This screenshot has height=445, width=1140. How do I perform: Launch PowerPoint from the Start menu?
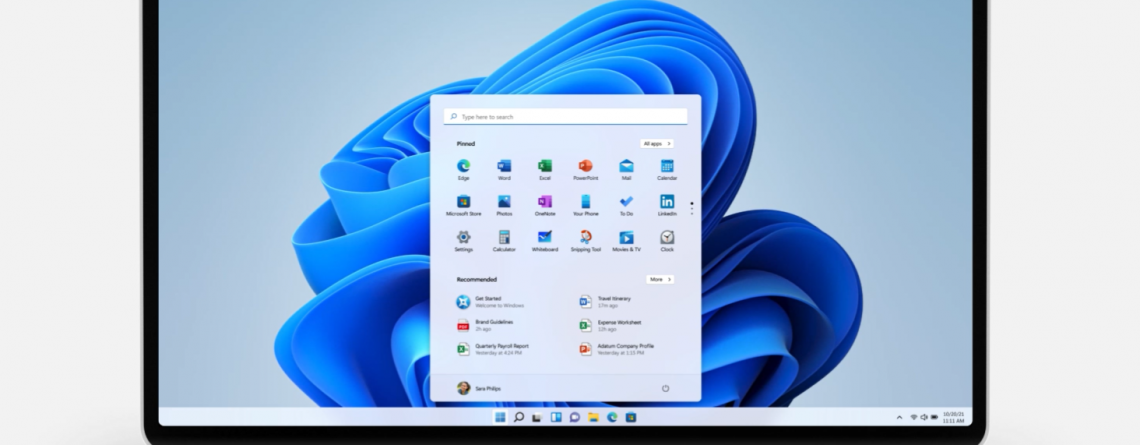[585, 166]
